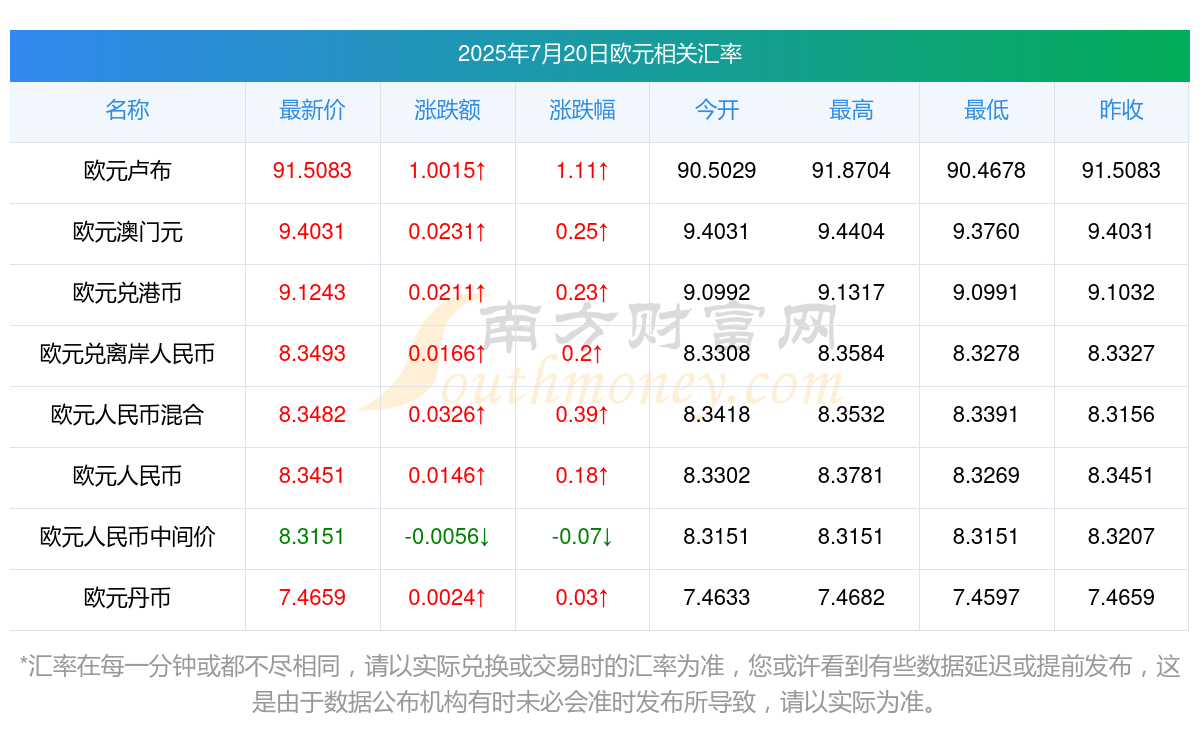Select the 欧元人民币中间价 row name
This screenshot has height=733, width=1200.
[127, 537]
